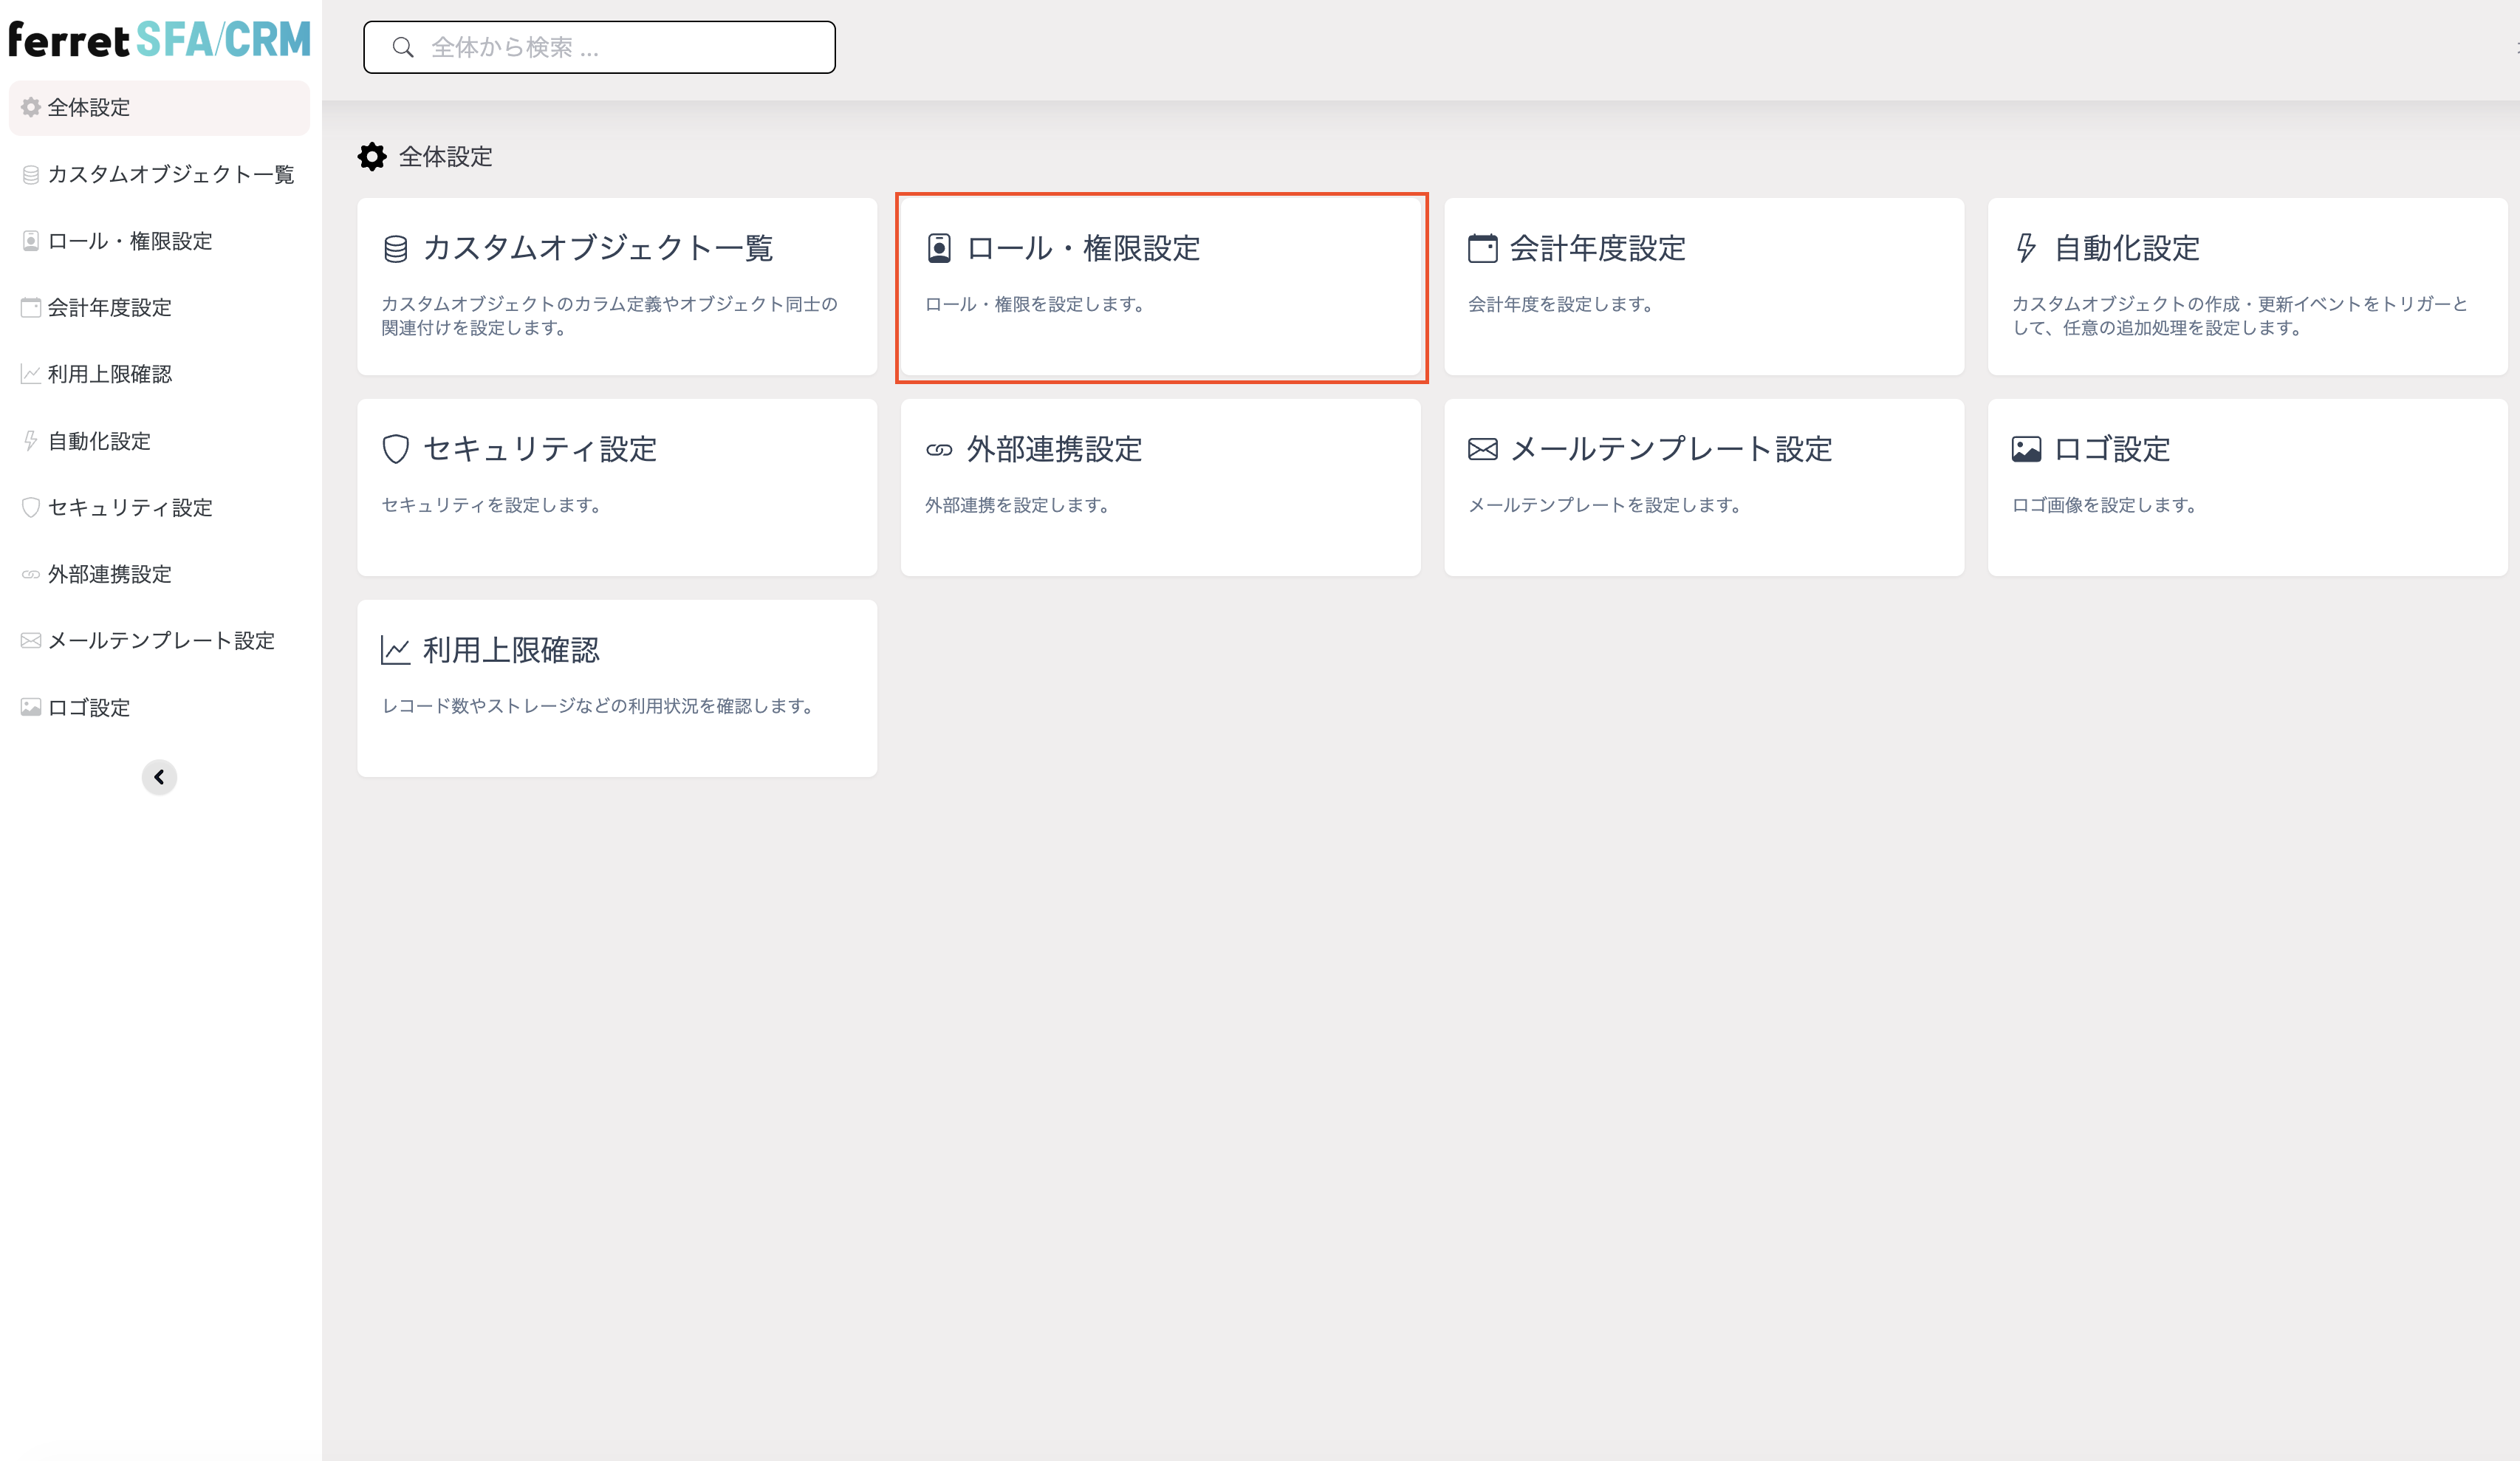Open sidebar item 利用上限確認

pos(159,374)
